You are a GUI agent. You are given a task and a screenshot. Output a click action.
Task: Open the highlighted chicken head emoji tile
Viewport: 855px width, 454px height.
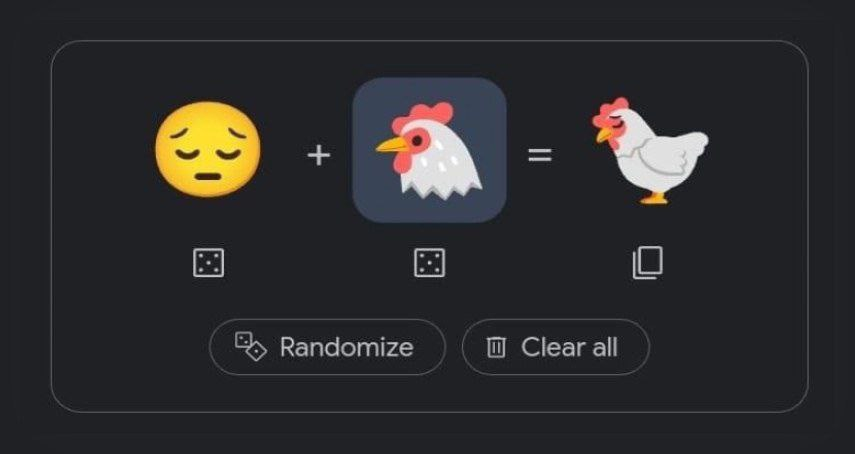[x=429, y=150]
